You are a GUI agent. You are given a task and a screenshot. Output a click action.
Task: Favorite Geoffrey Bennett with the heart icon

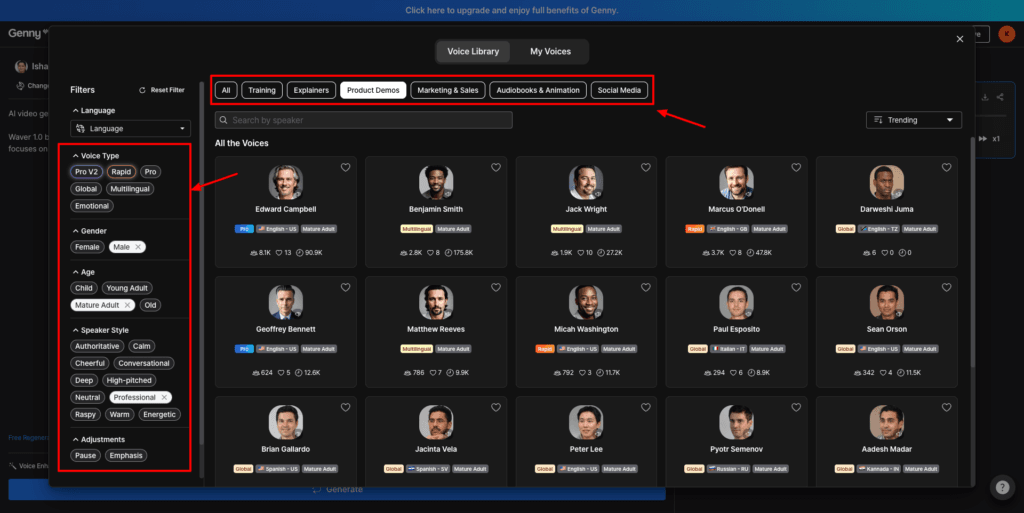[x=345, y=288]
